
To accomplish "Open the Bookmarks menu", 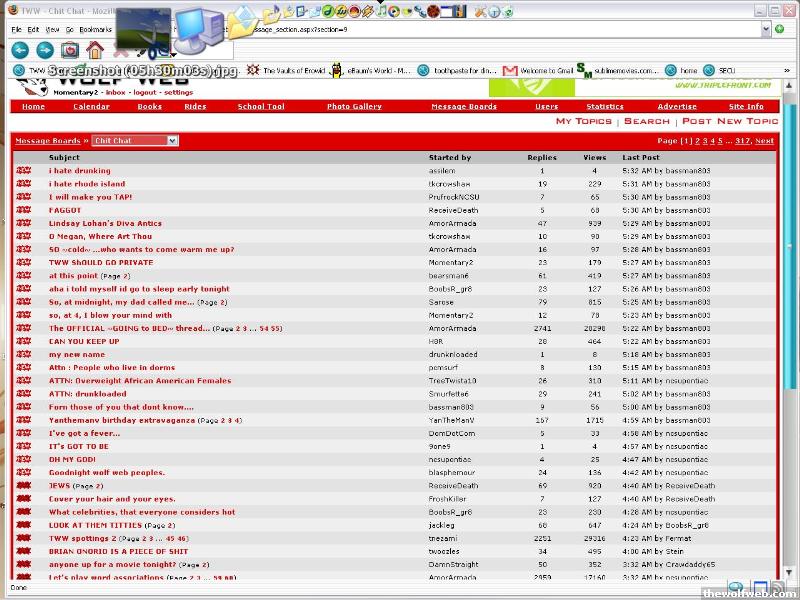I will point(96,30).
